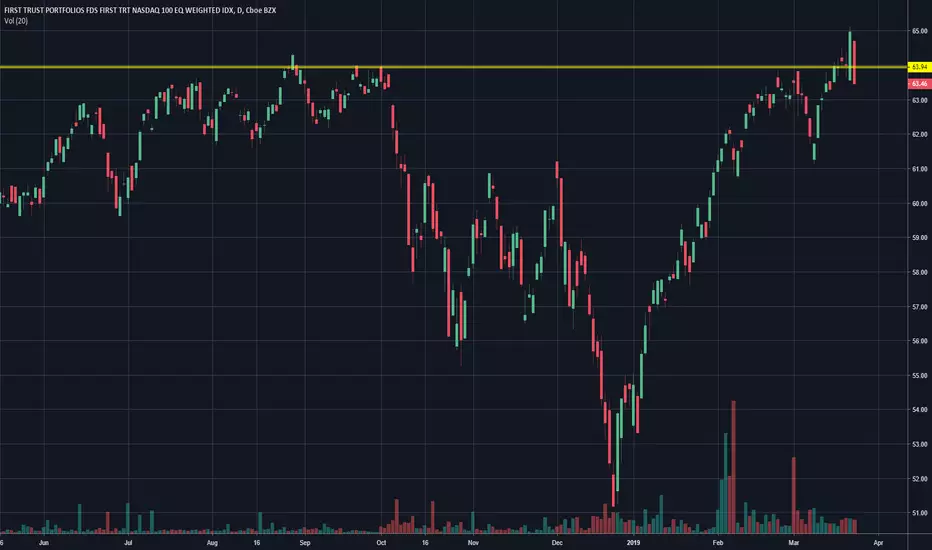The image size is (932, 550).
Task: Click the latest red candlestick near 65.00
Action: [854, 62]
